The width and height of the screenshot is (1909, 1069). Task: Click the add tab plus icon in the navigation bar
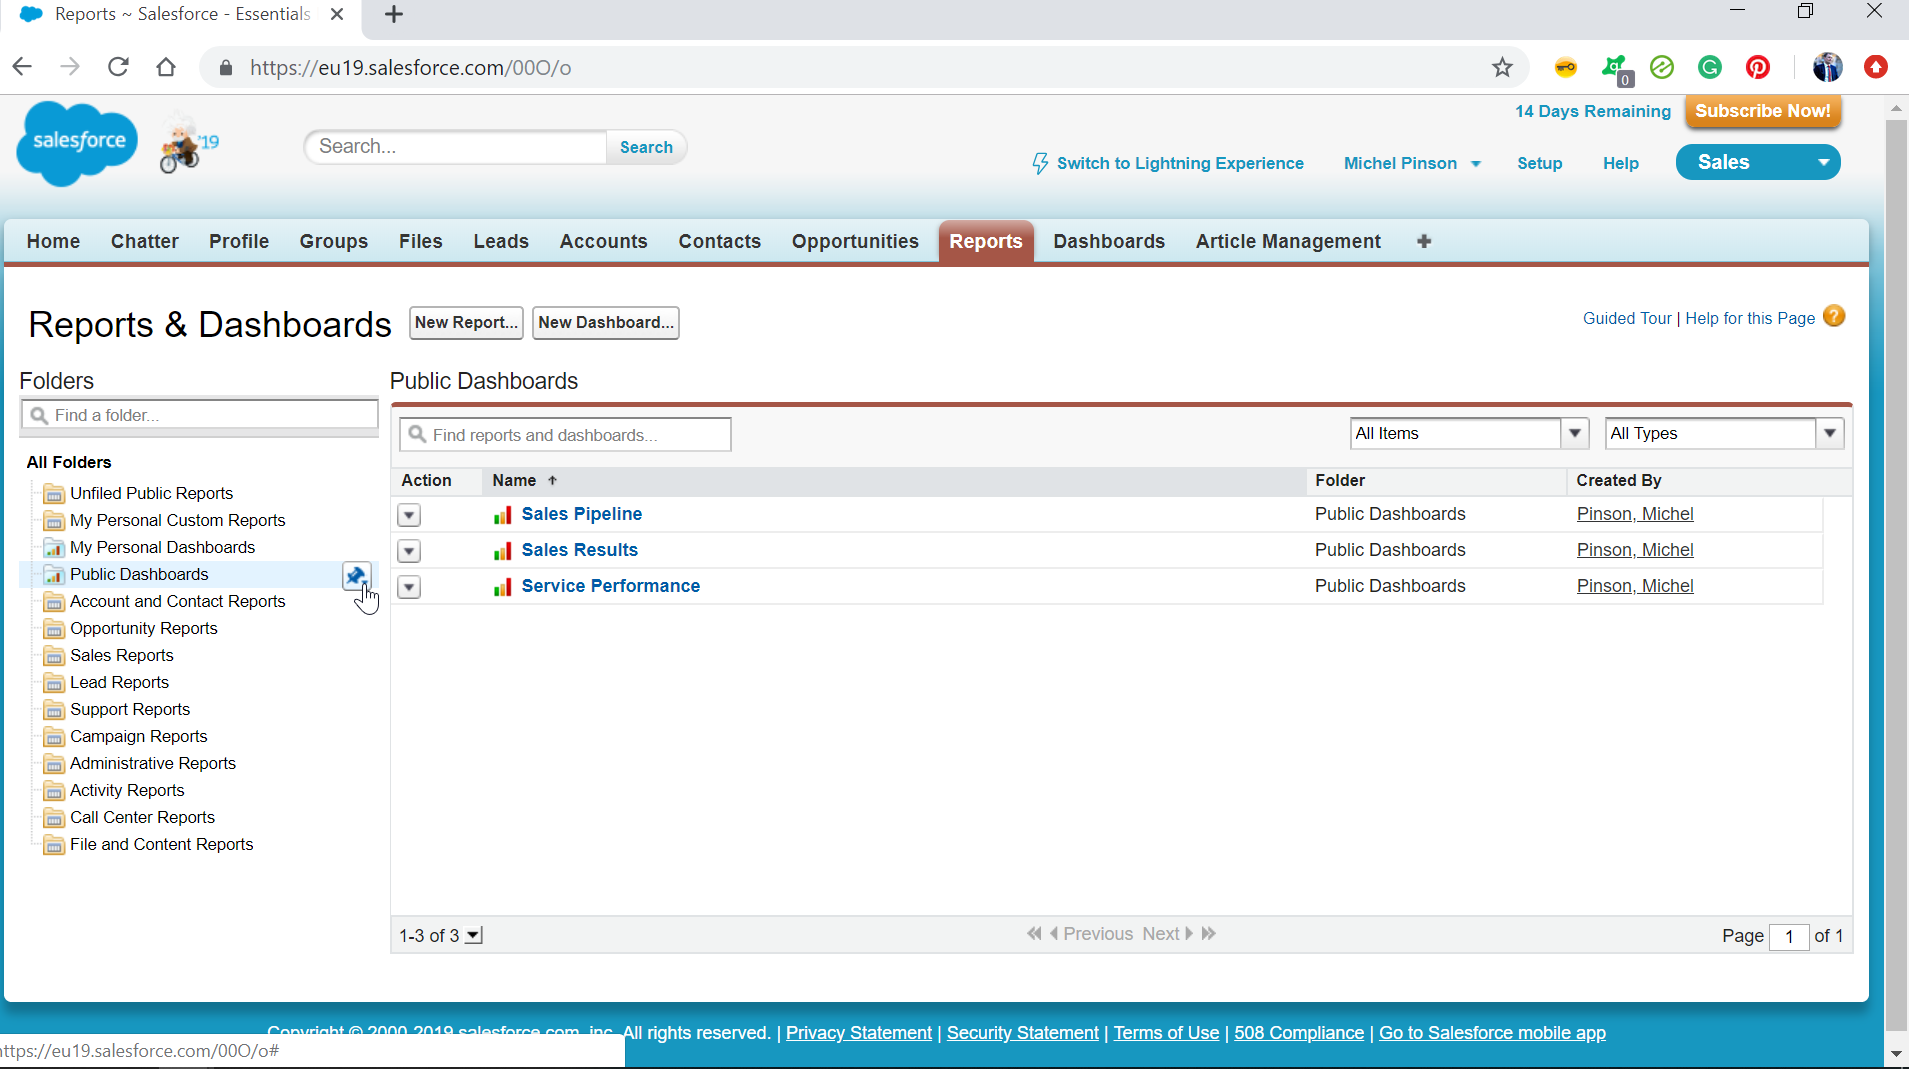1423,241
